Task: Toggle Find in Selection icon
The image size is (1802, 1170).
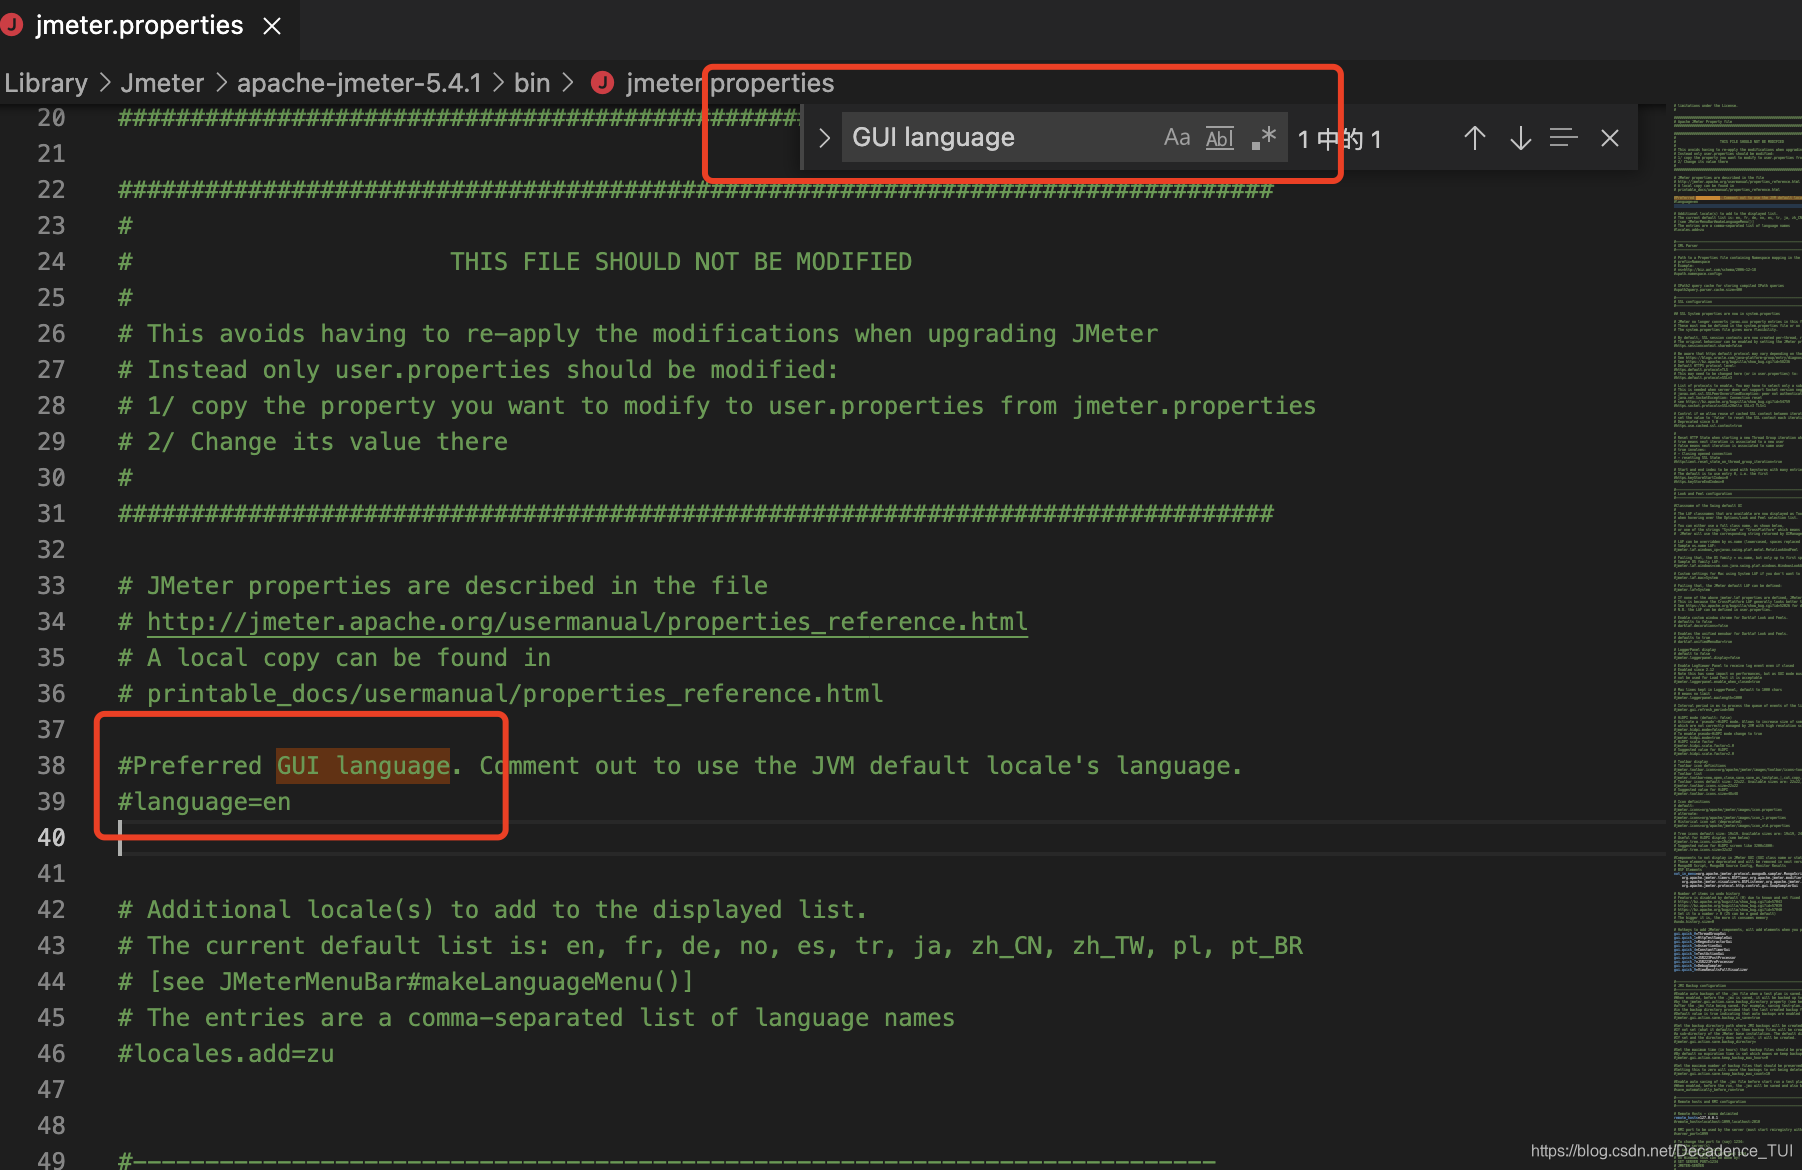Action: click(1564, 137)
